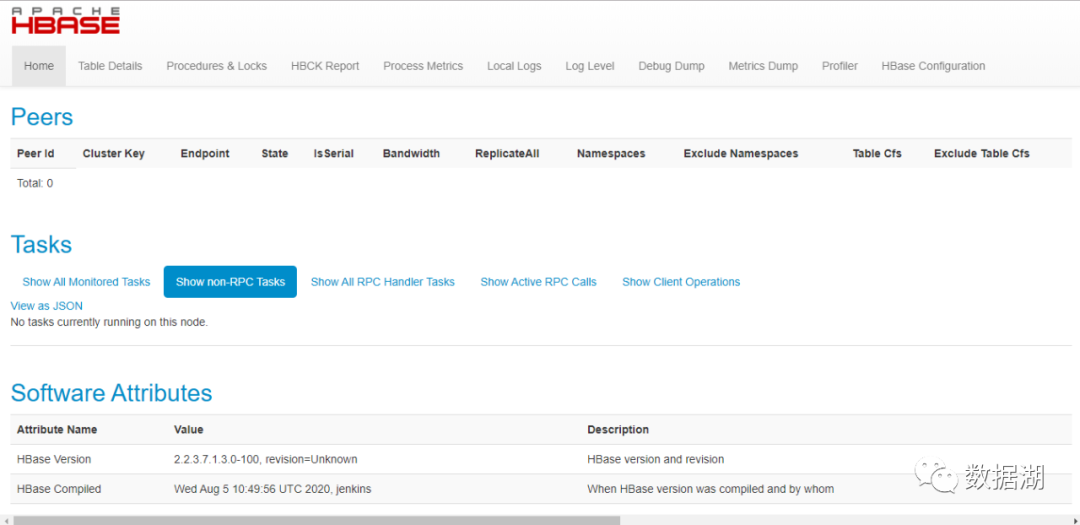Screen dimensions: 1080x525
Task: Click the Namespaces column header
Action: 611,154
